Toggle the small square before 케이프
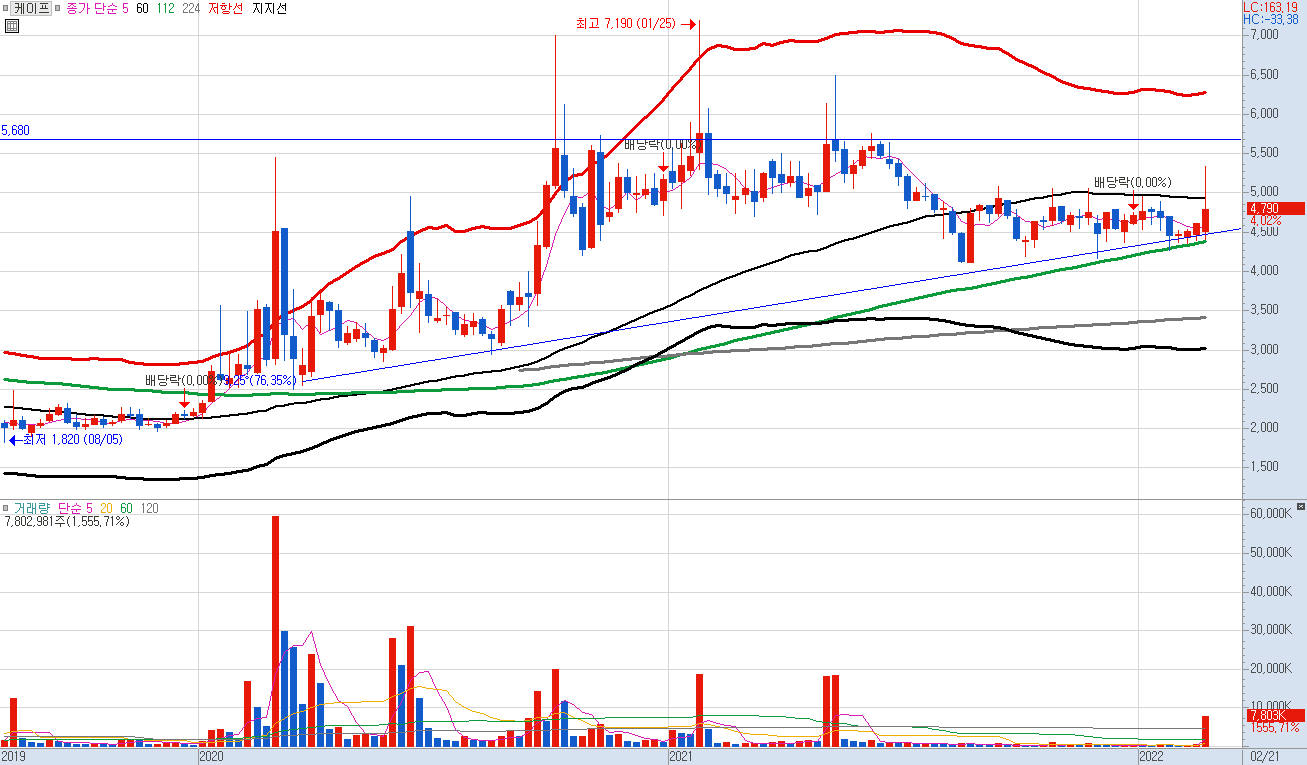 pyautogui.click(x=7, y=8)
